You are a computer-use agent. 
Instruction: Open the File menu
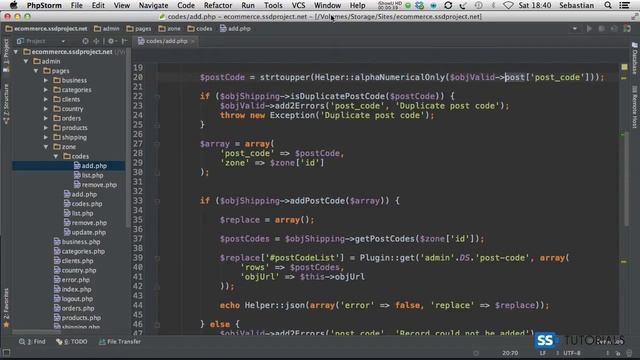pos(76,5)
